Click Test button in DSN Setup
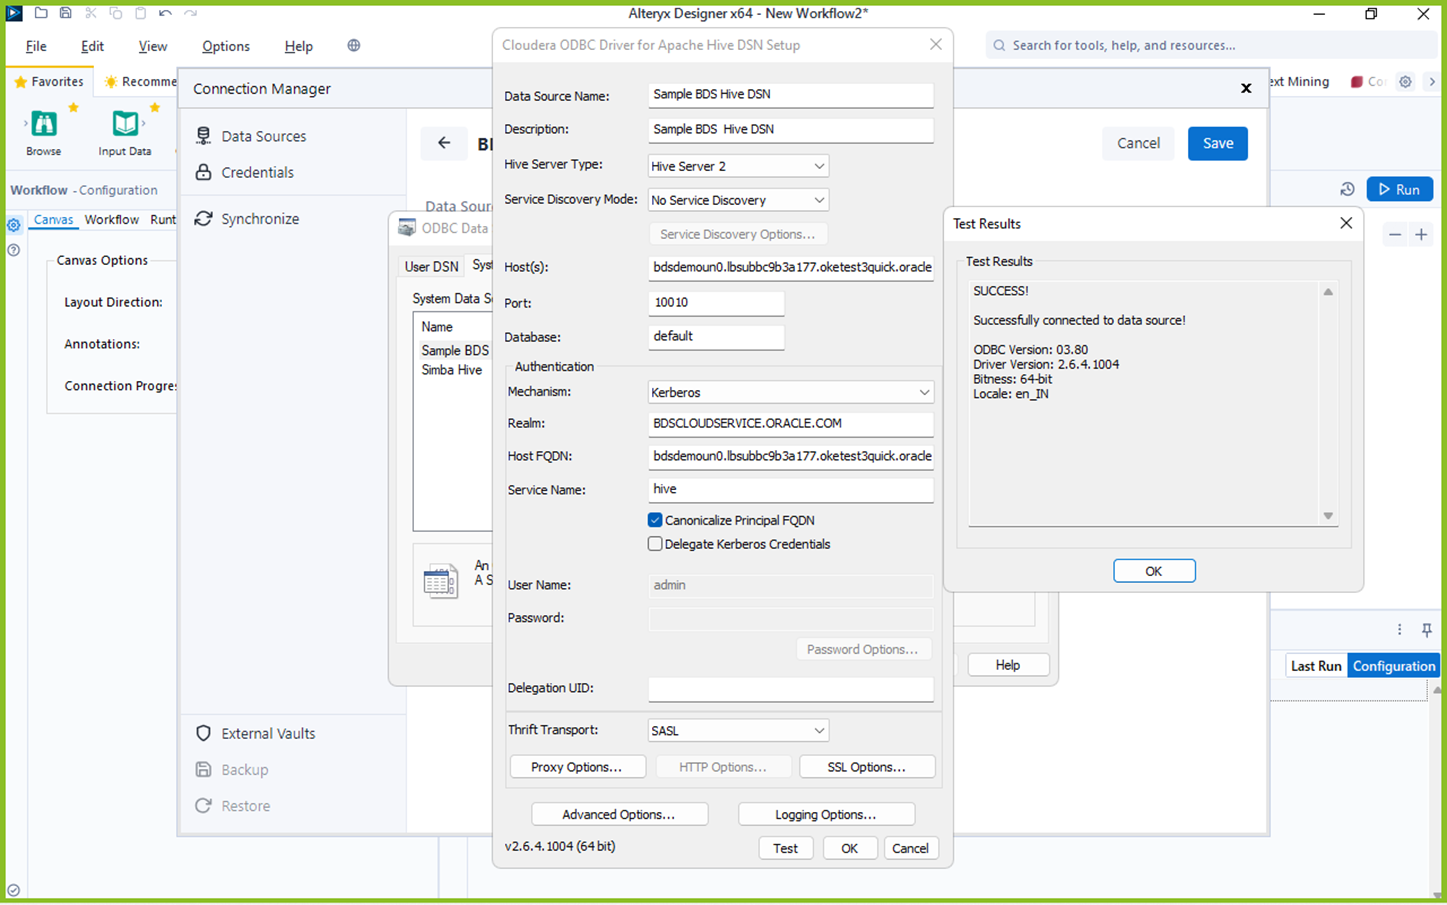 click(785, 848)
